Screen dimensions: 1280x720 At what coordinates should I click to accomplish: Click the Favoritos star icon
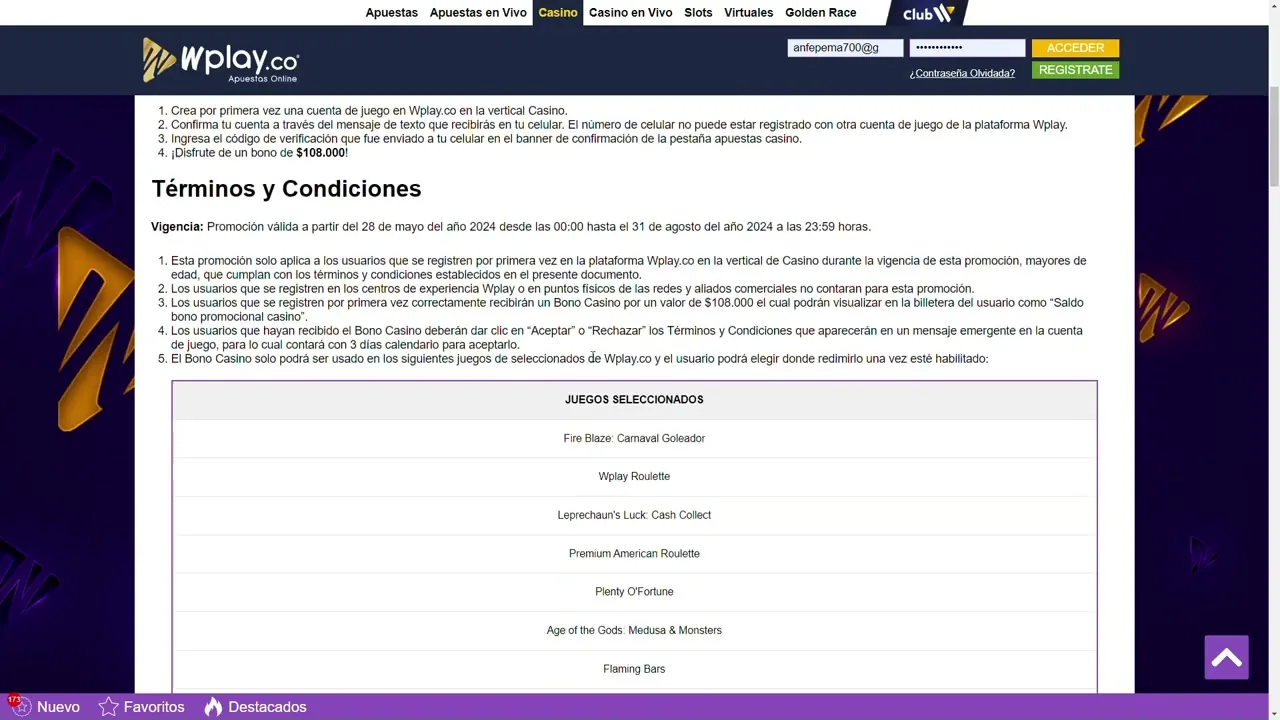point(108,707)
